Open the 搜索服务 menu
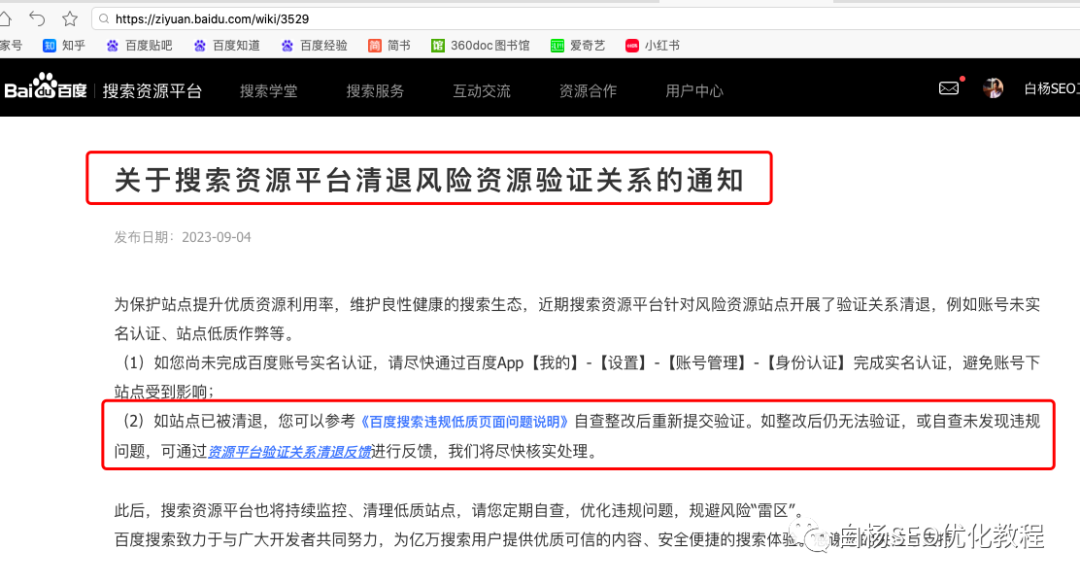The image size is (1080, 584). pos(374,88)
